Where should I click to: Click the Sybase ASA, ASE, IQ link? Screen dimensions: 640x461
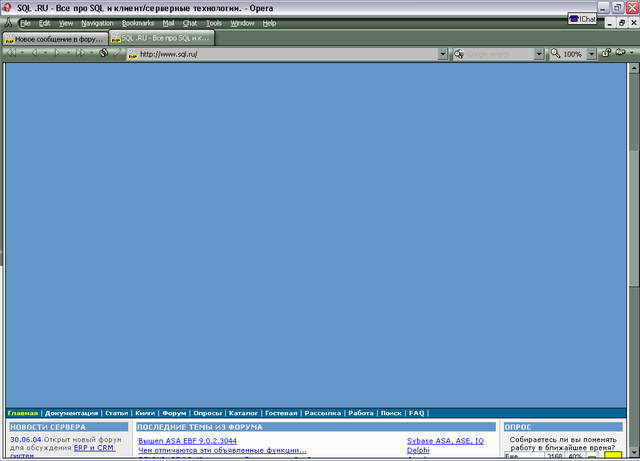point(445,440)
